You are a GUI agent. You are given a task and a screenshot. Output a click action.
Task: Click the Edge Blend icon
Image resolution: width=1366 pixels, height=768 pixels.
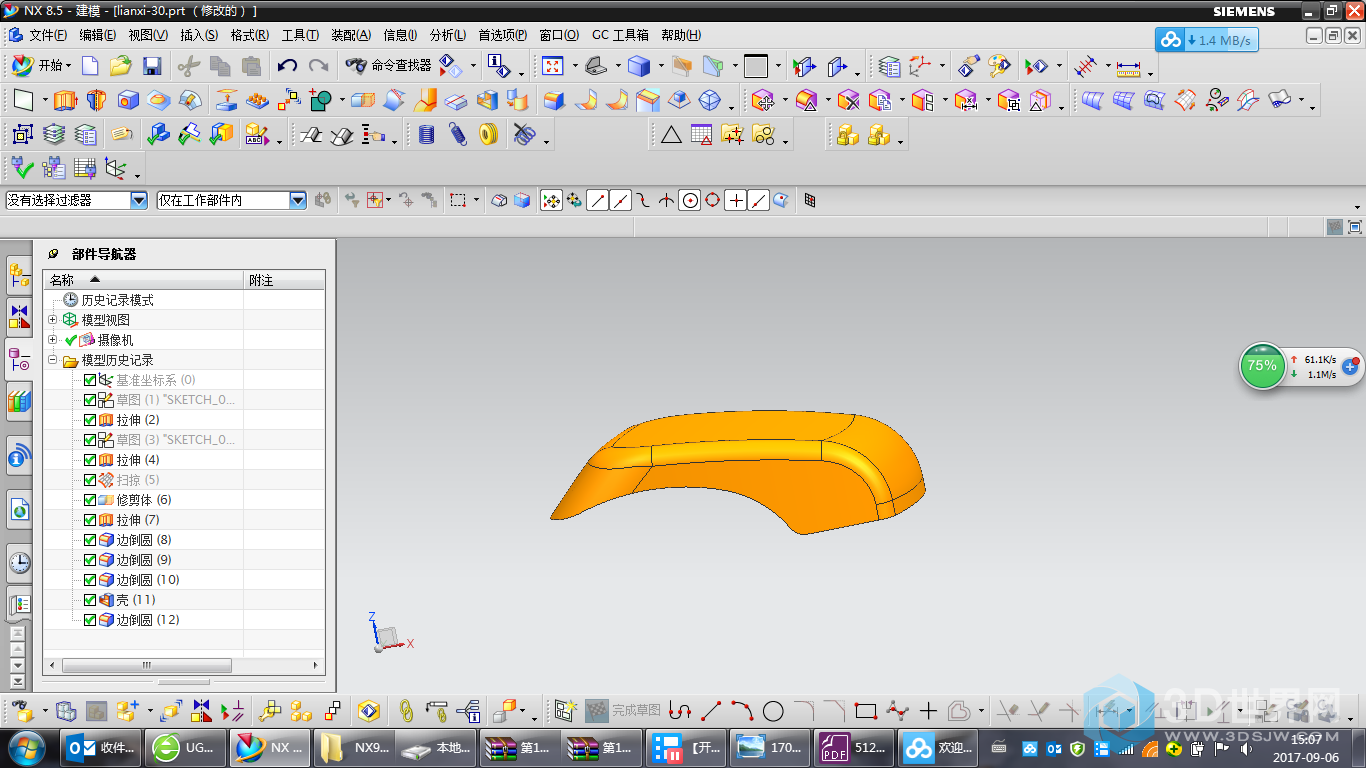tap(554, 100)
